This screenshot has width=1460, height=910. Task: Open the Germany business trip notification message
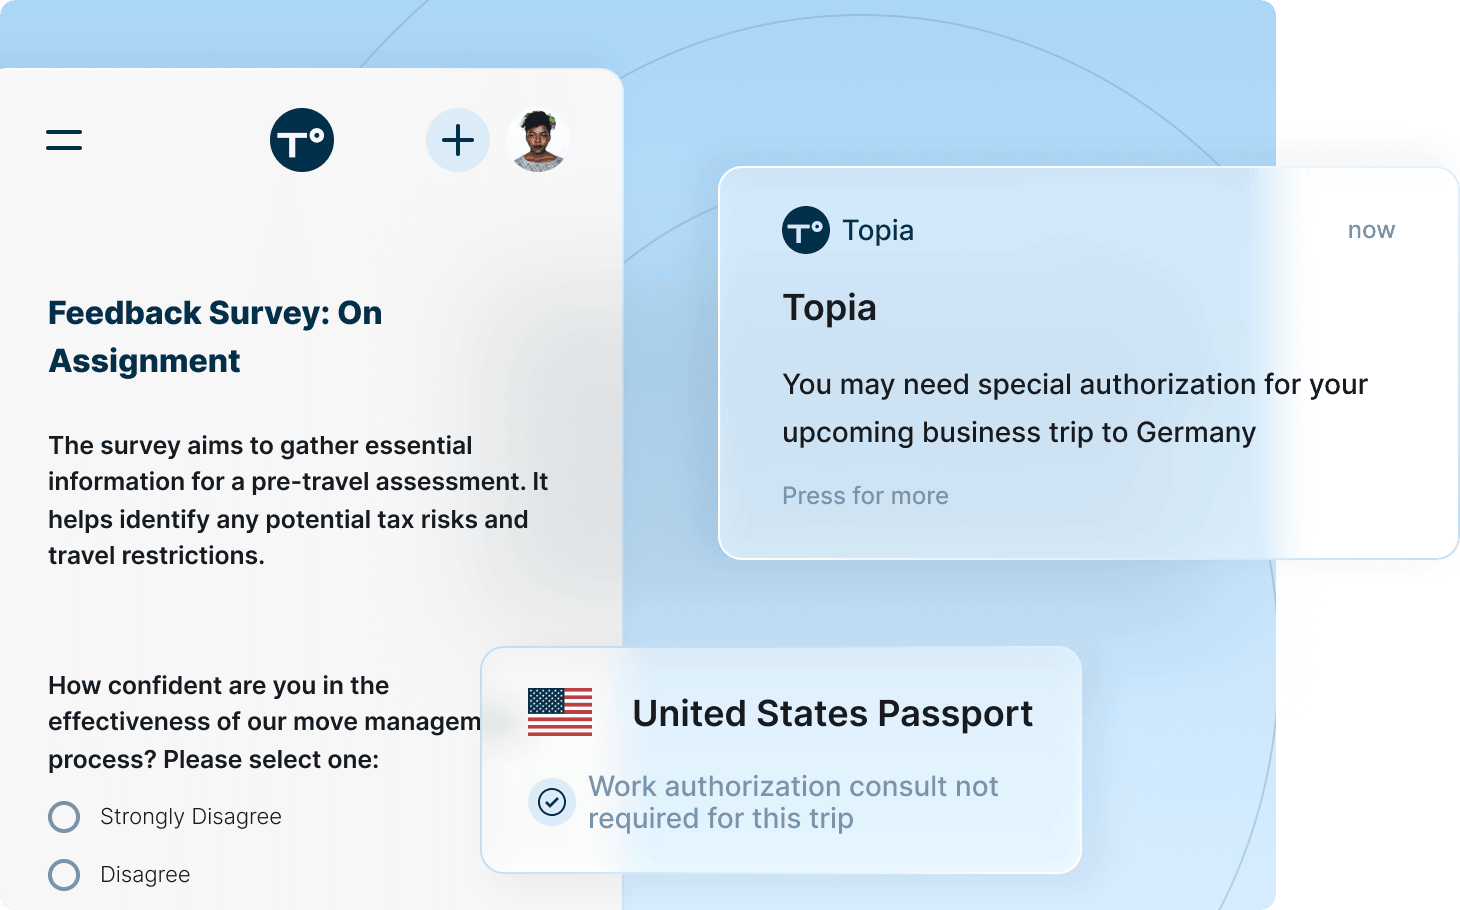click(1074, 408)
